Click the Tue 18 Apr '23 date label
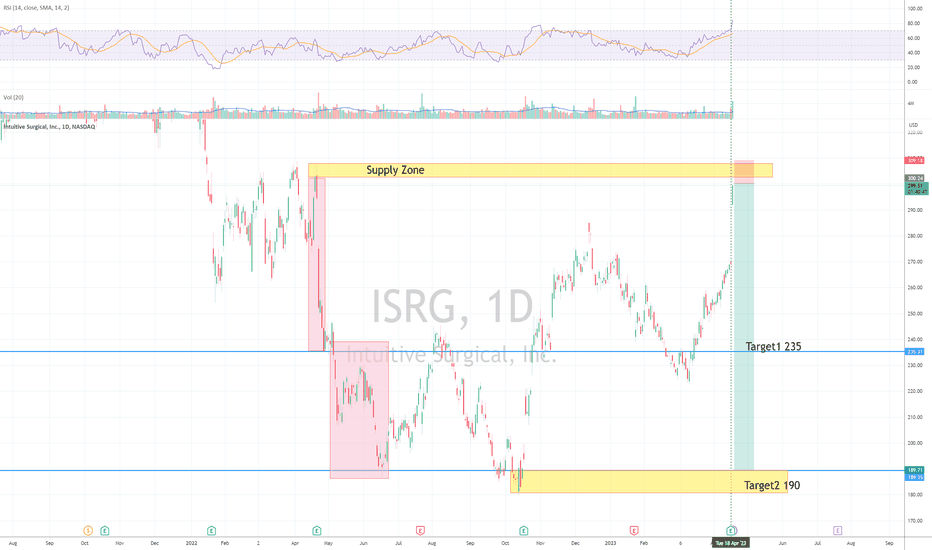The width and height of the screenshot is (932, 550). pos(731,543)
